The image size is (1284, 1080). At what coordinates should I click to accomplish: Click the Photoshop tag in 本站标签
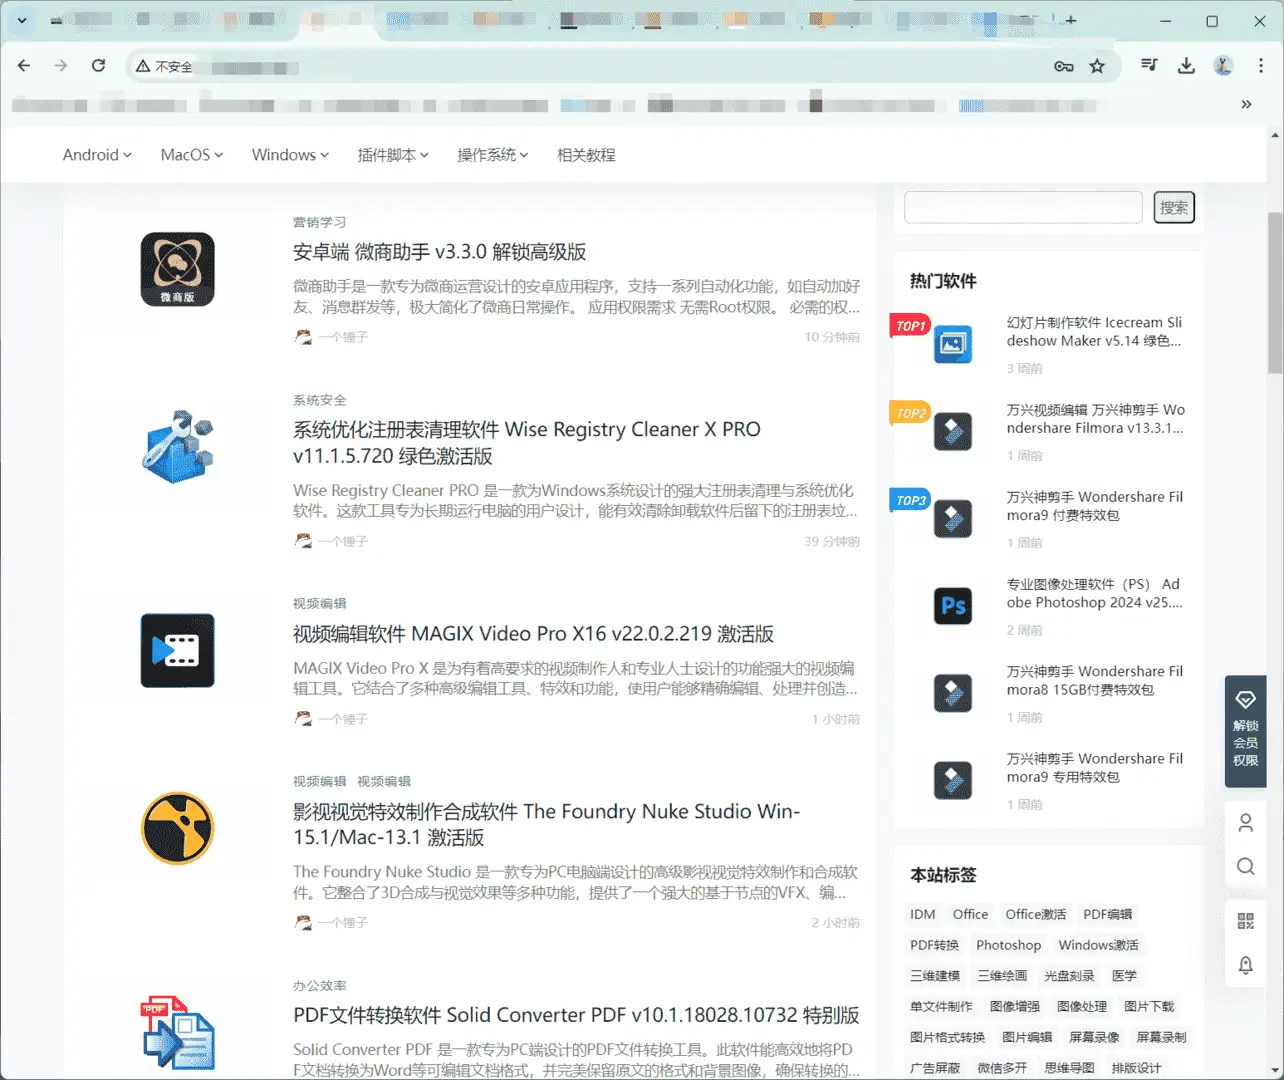[x=1008, y=945]
